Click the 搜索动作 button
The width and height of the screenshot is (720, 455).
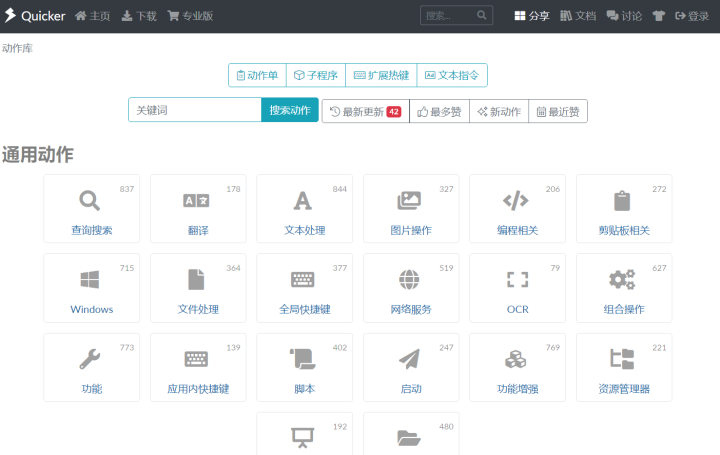pos(290,110)
